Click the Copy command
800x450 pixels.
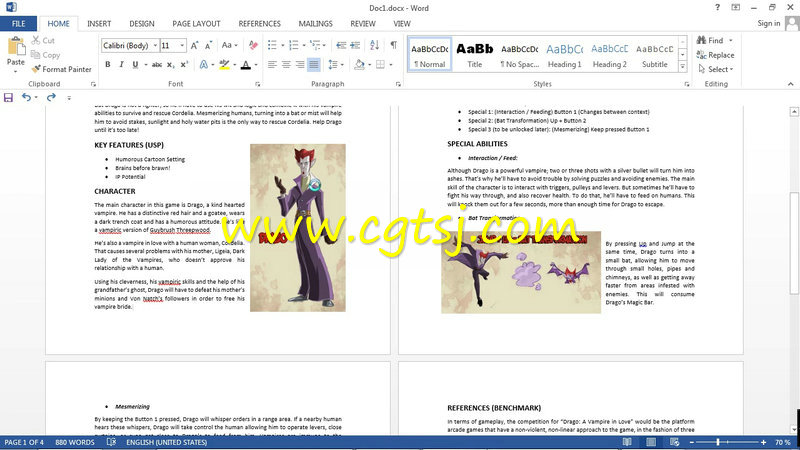tap(45, 55)
